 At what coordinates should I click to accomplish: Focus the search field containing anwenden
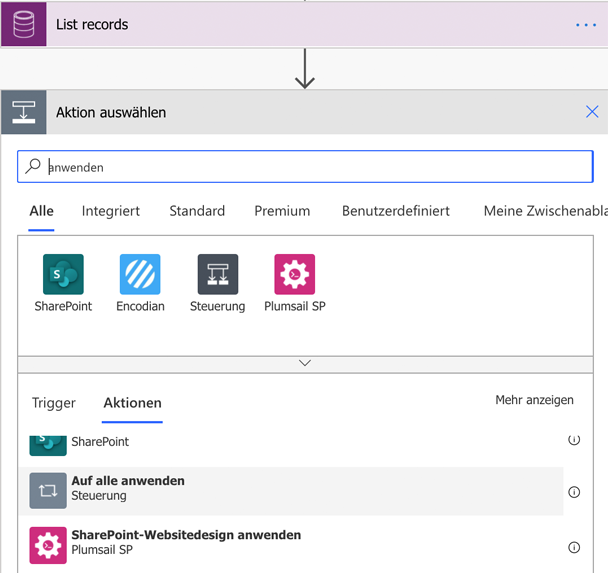[305, 166]
